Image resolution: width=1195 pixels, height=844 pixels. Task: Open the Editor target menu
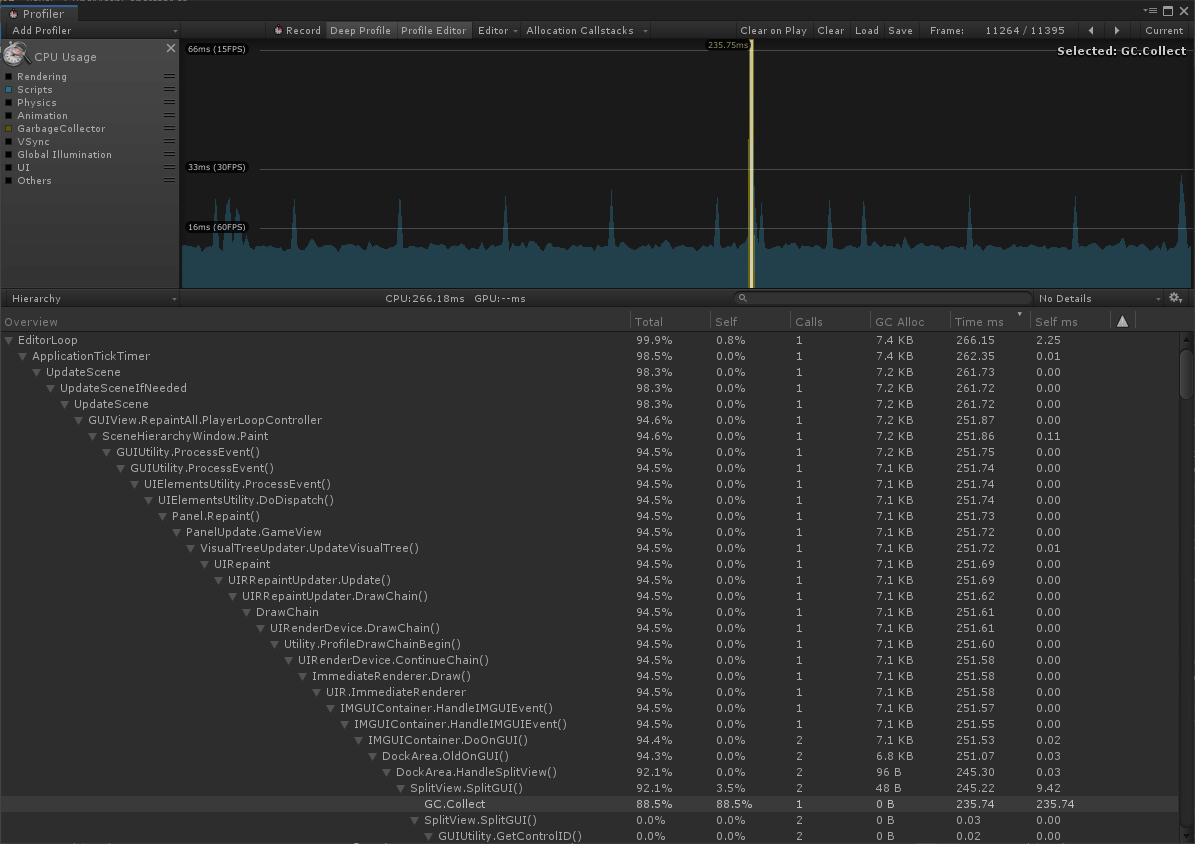(497, 30)
